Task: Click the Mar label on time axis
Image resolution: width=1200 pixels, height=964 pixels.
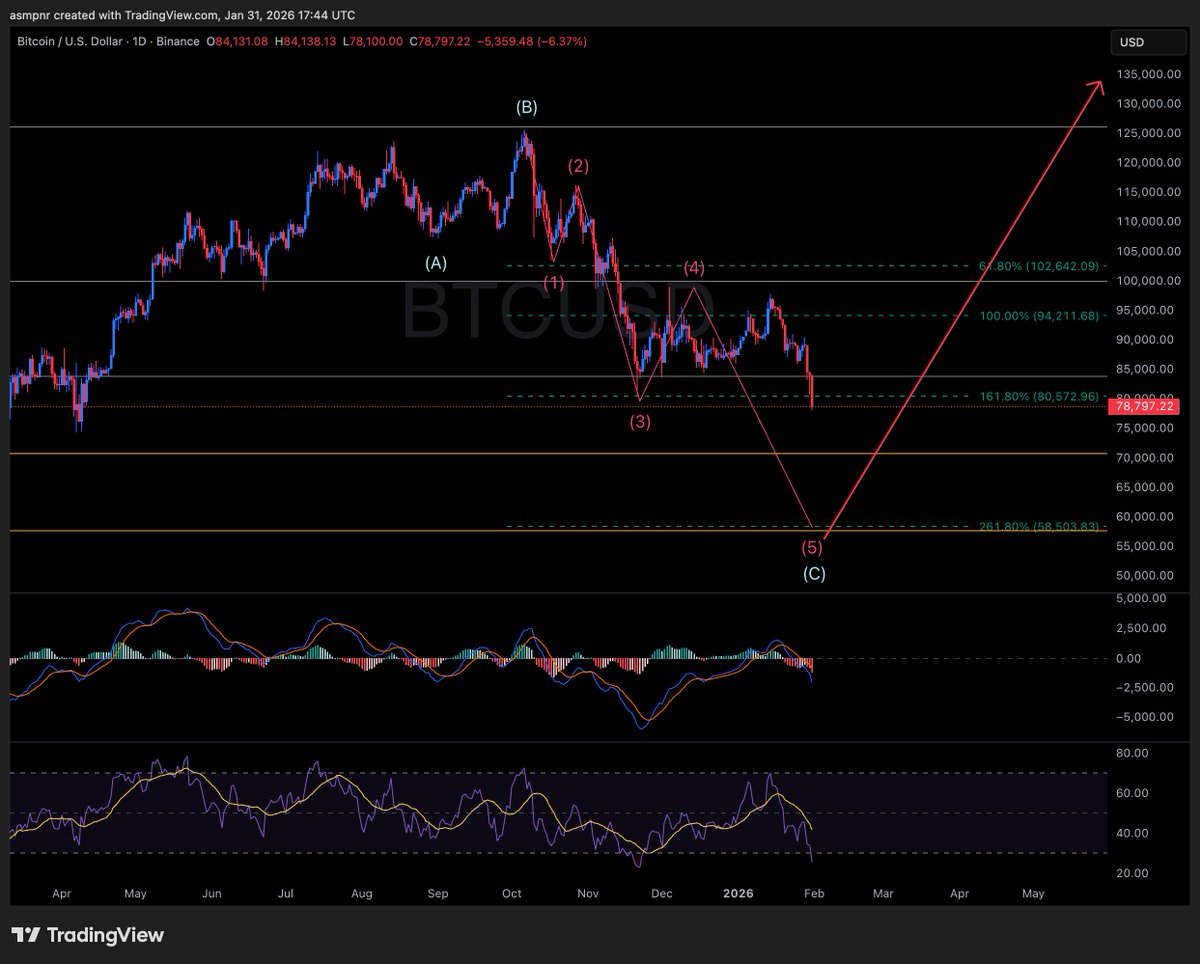Action: tap(883, 893)
